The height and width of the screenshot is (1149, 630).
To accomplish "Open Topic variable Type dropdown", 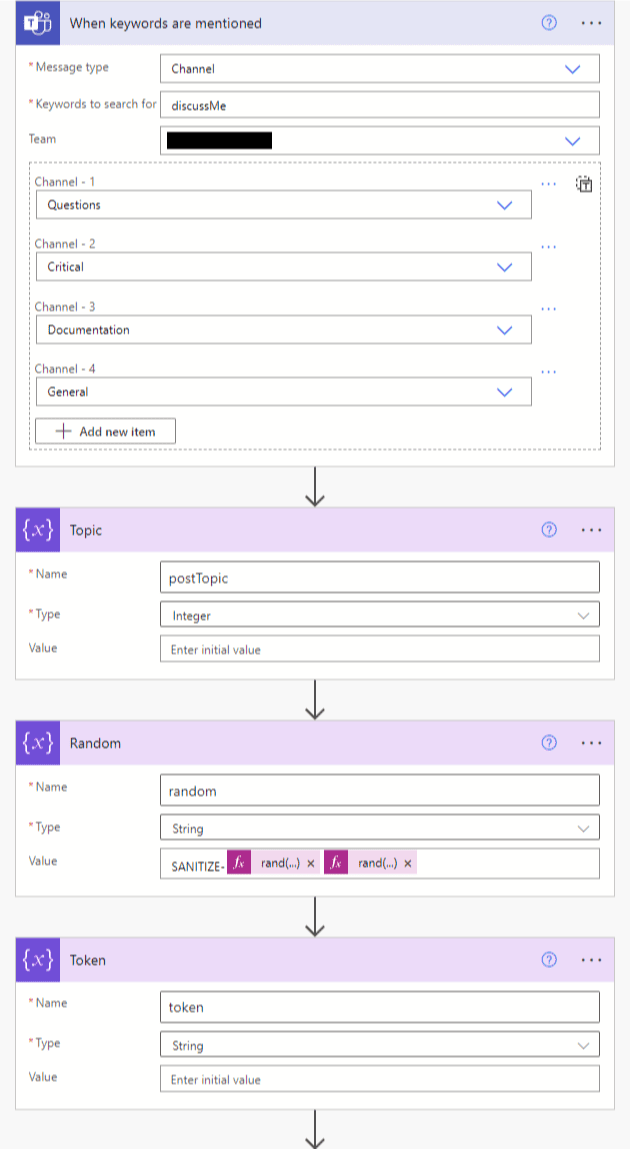I will (583, 616).
